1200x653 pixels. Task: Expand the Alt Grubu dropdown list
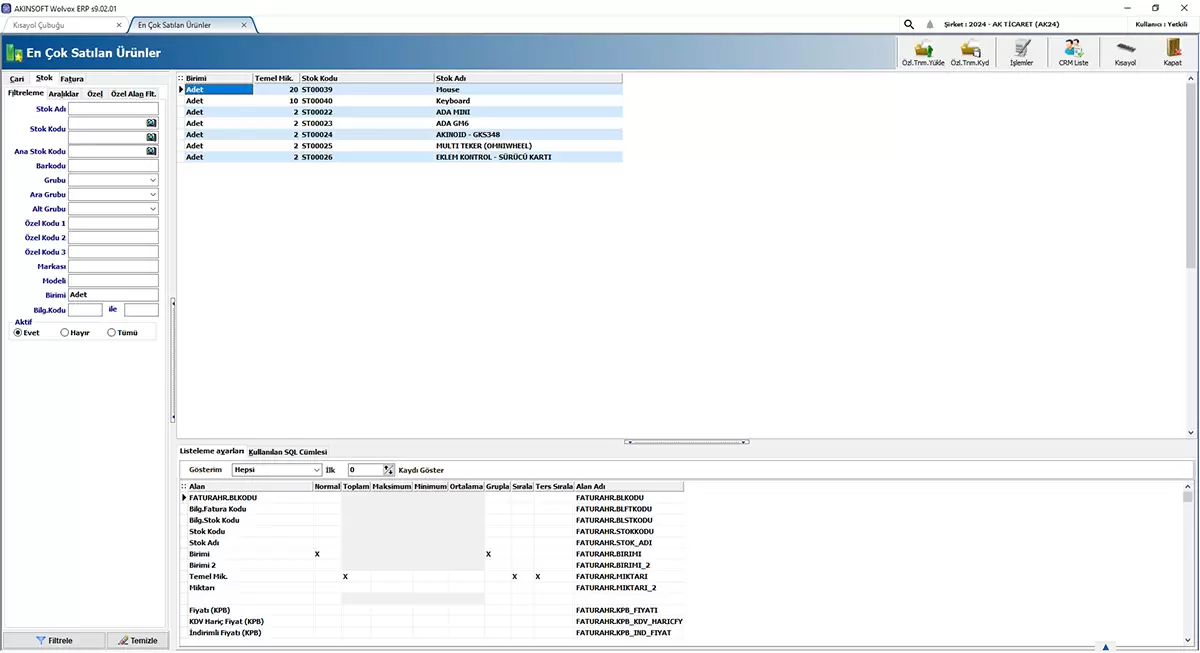[152, 208]
